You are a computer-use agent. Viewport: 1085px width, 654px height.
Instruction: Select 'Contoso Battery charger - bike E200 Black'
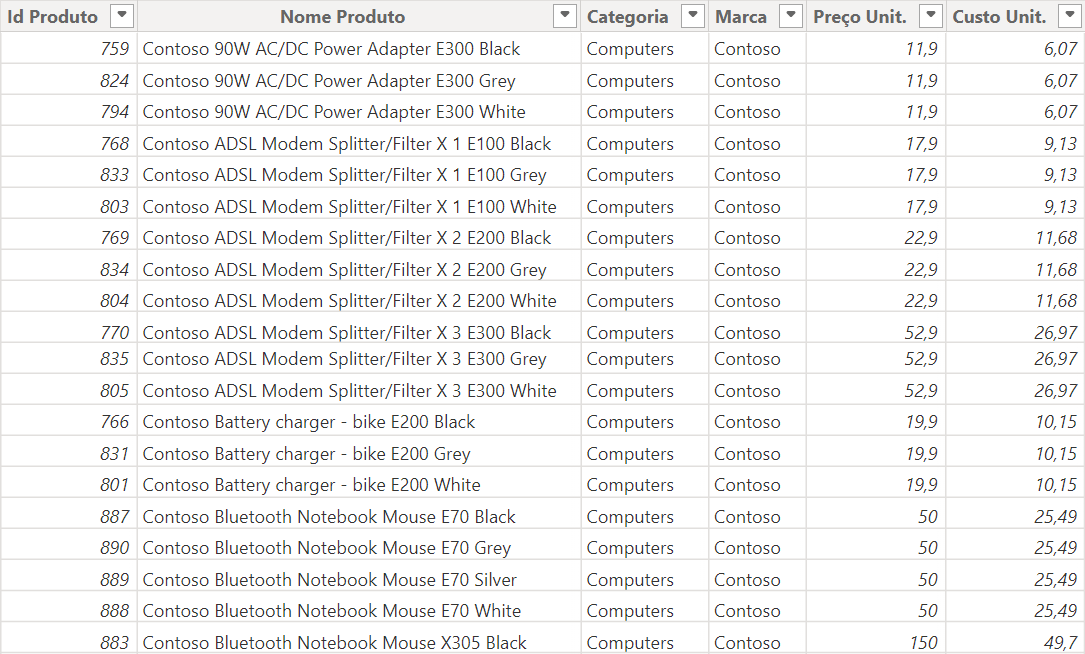tap(309, 422)
